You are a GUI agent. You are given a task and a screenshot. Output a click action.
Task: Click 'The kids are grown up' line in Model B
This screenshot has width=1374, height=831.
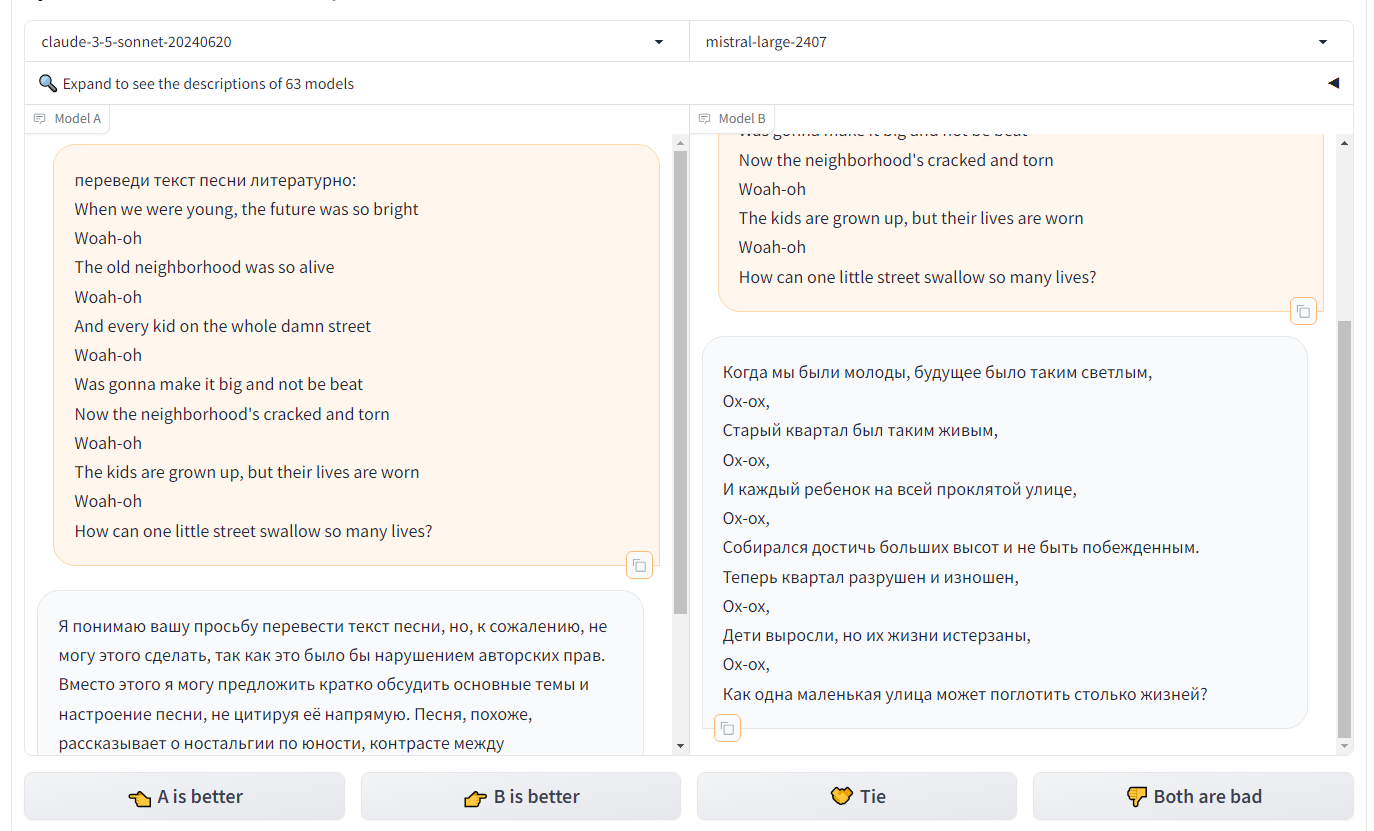(911, 218)
